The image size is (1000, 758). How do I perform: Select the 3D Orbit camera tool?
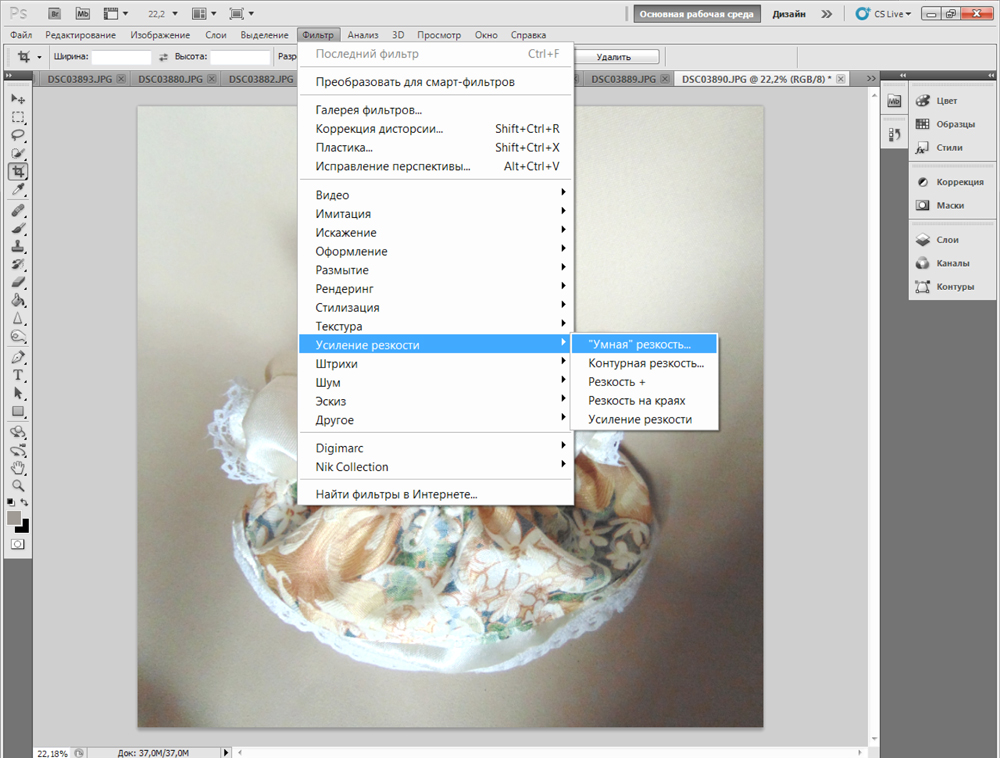tap(18, 450)
